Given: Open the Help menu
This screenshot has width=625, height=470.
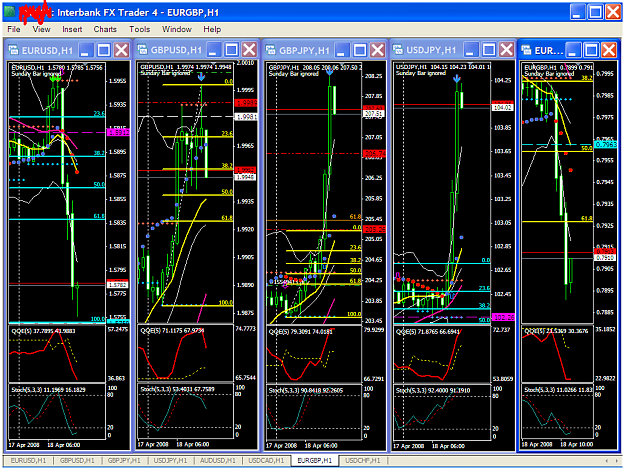Looking at the screenshot, I should 212,29.
